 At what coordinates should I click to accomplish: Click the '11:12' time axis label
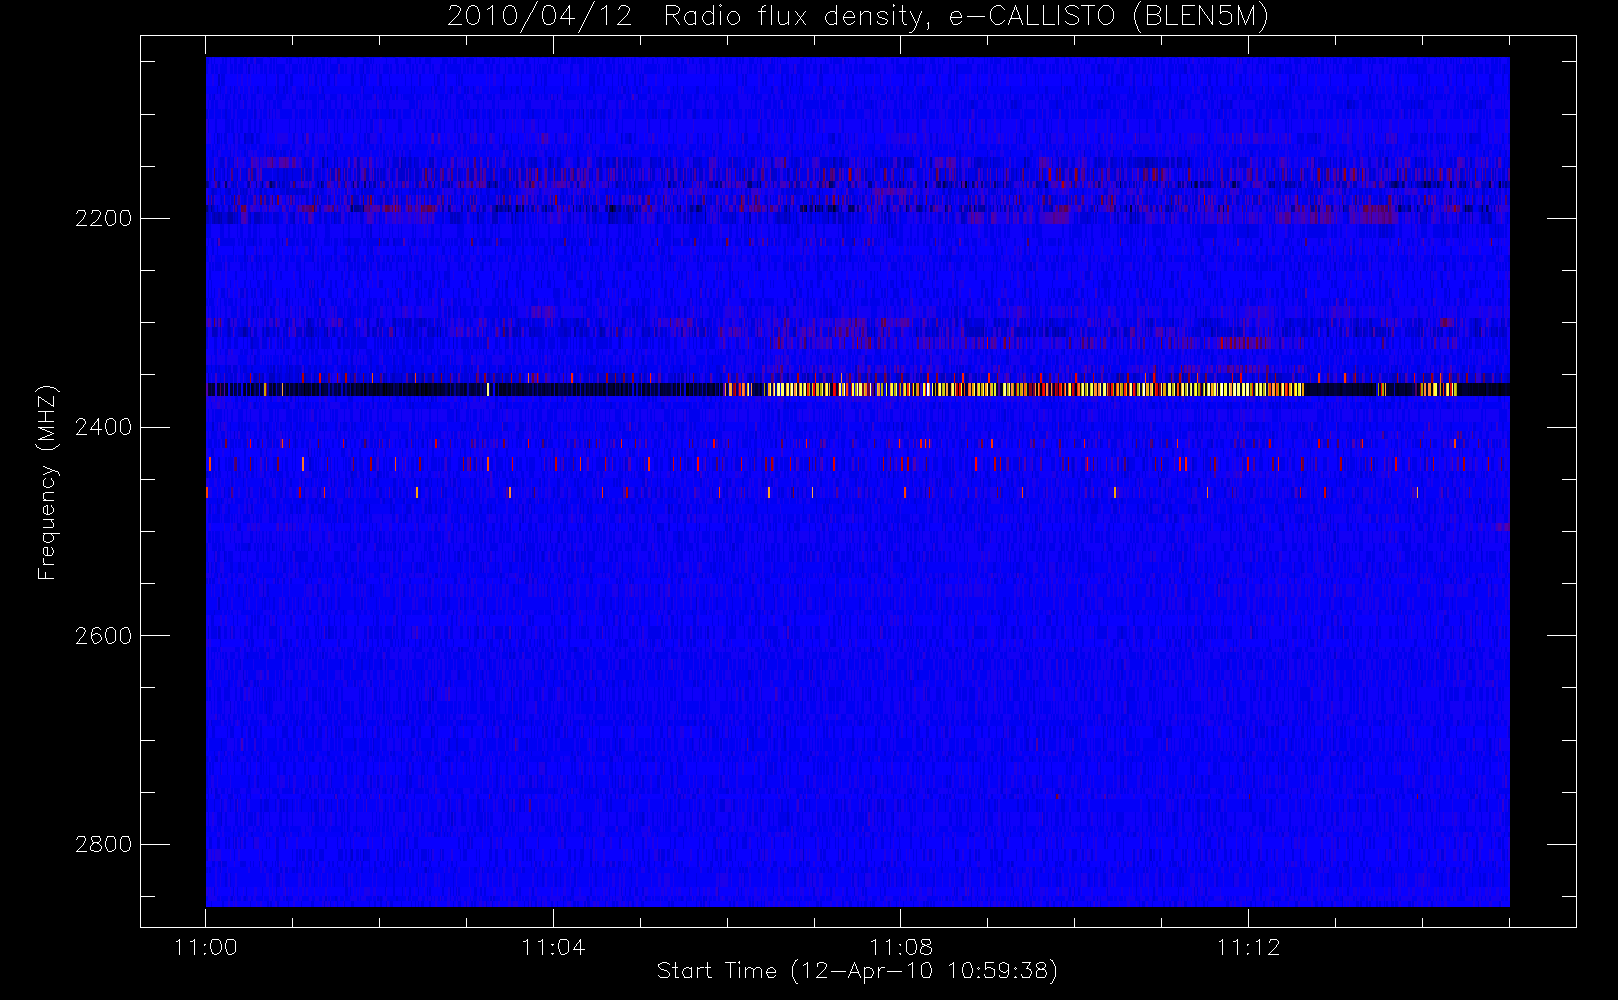point(1248,947)
